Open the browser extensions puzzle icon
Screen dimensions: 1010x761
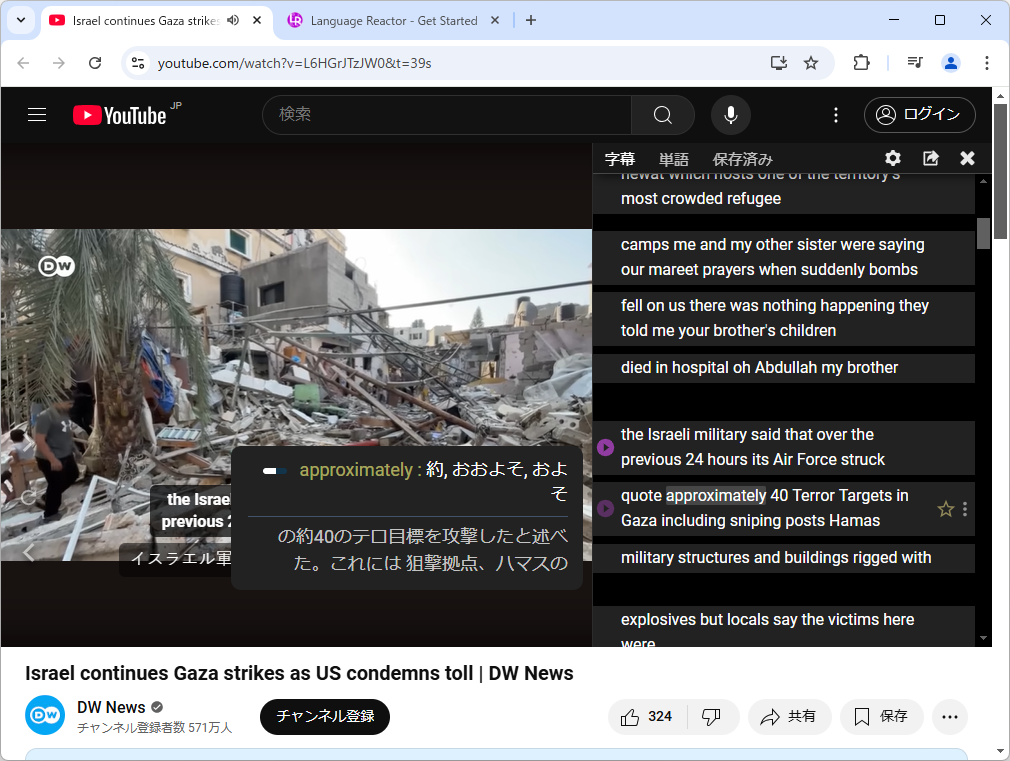point(861,63)
